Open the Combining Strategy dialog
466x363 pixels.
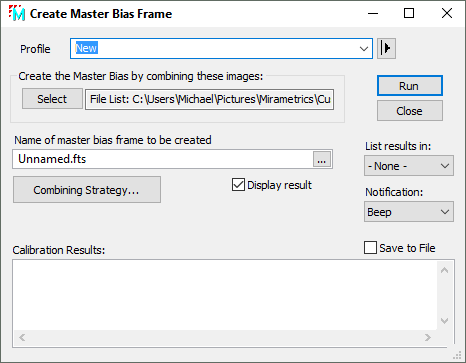[87, 190]
